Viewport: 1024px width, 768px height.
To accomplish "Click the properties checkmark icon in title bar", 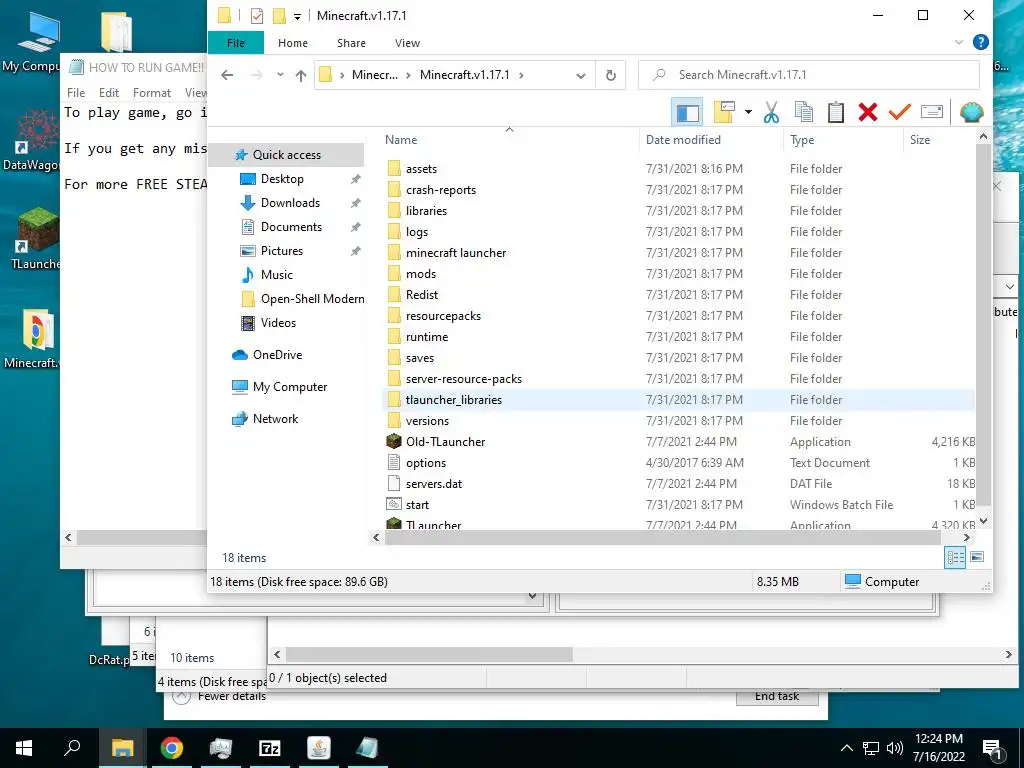I will 257,16.
